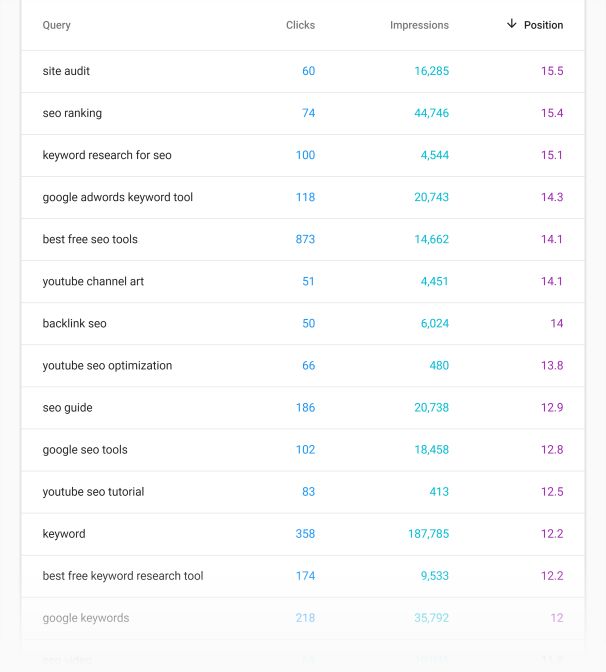
Task: Click the descending sort arrow beside Position
Action: coord(512,24)
